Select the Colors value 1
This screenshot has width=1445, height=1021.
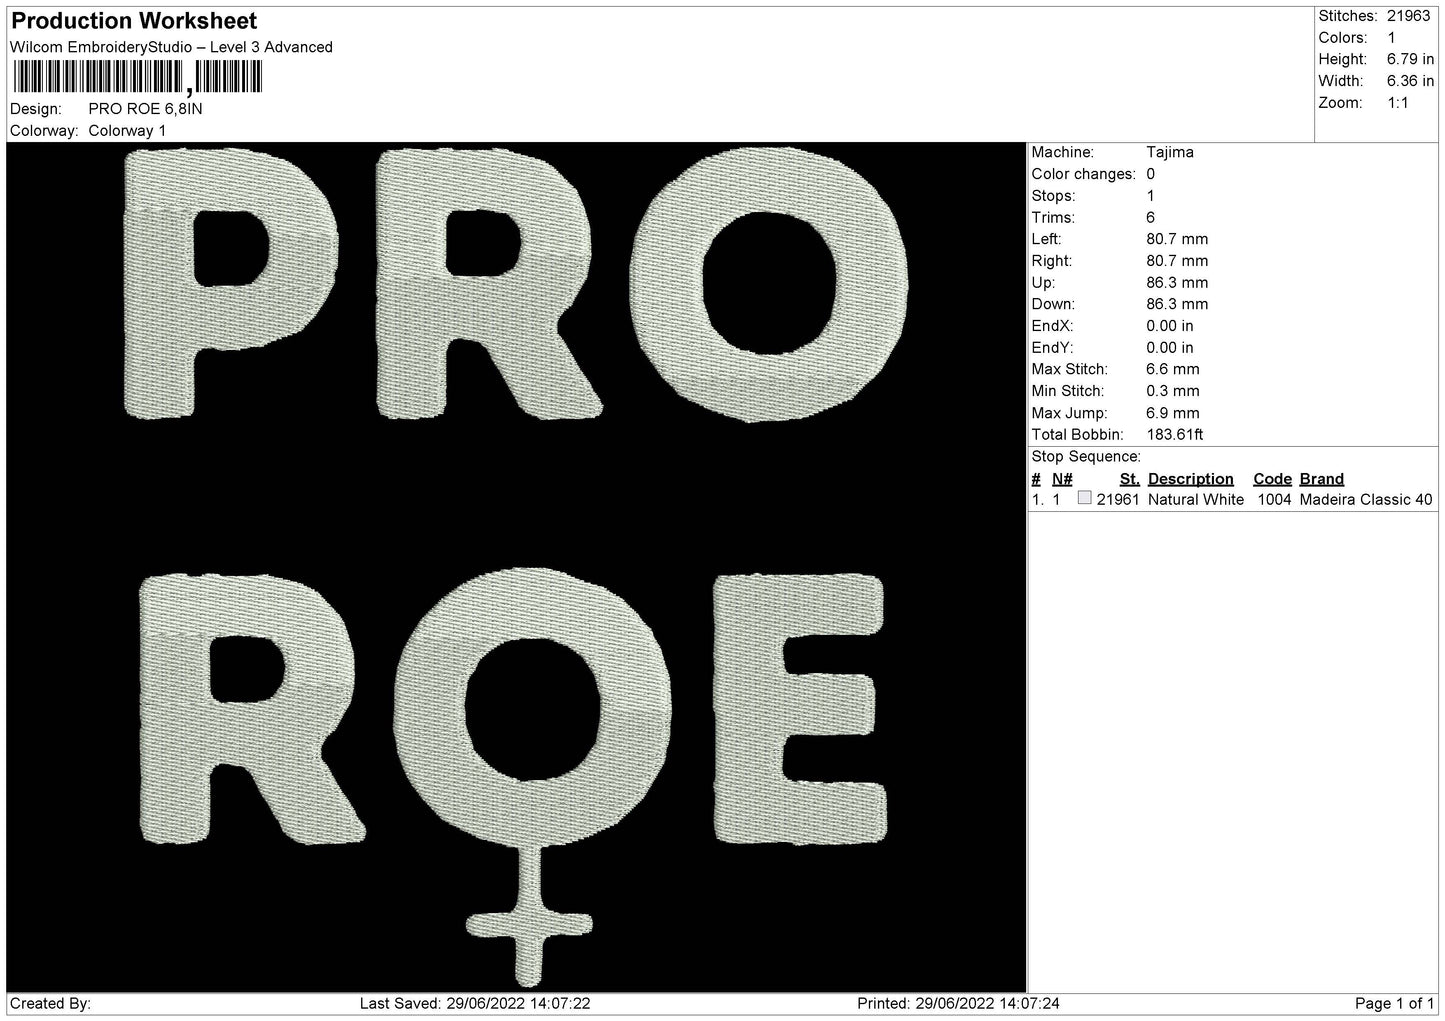[1391, 38]
